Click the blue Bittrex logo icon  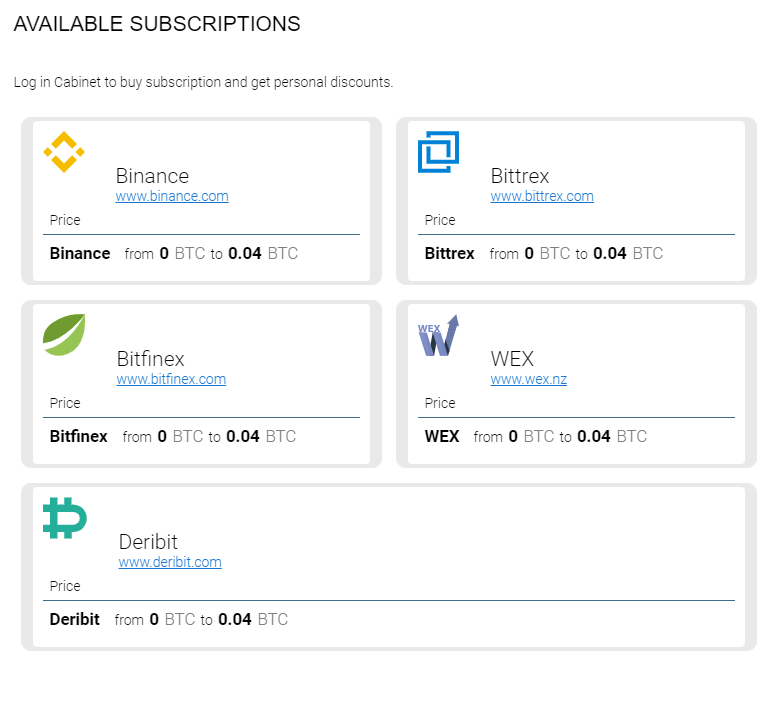coord(438,152)
